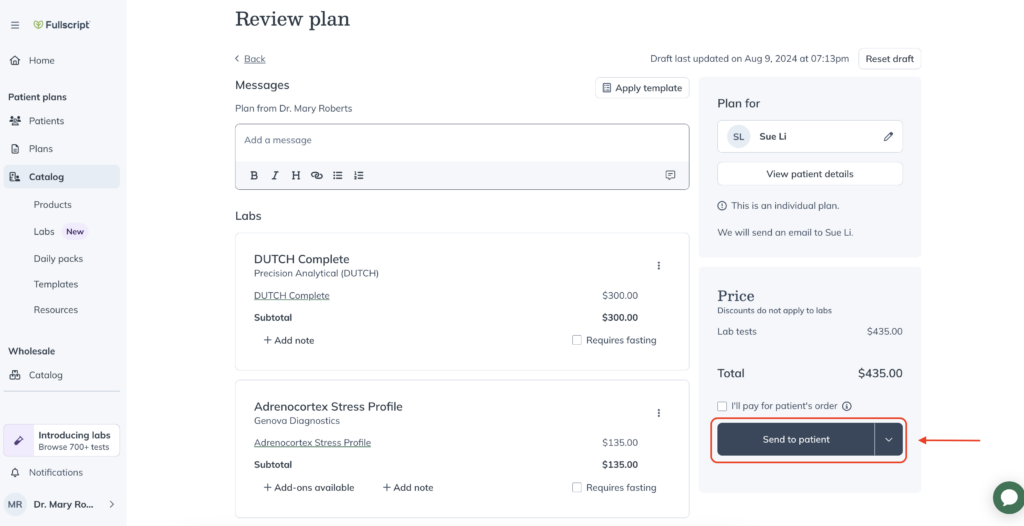
Task: Click the MR user avatar
Action: click(x=15, y=504)
